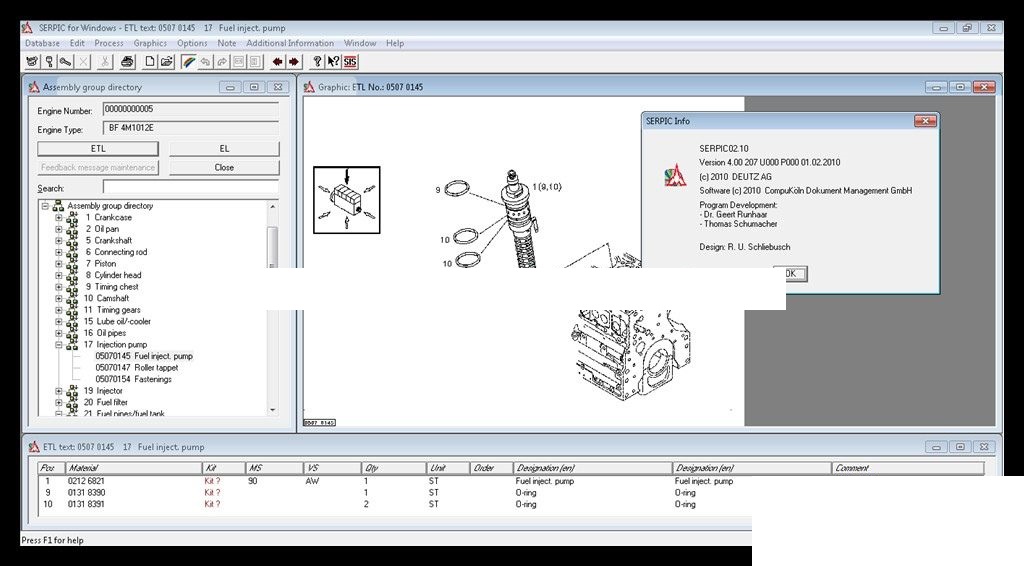This screenshot has height=566, width=1024.
Task: Select 05070147 Roller tappet in the tree
Action: pos(136,368)
